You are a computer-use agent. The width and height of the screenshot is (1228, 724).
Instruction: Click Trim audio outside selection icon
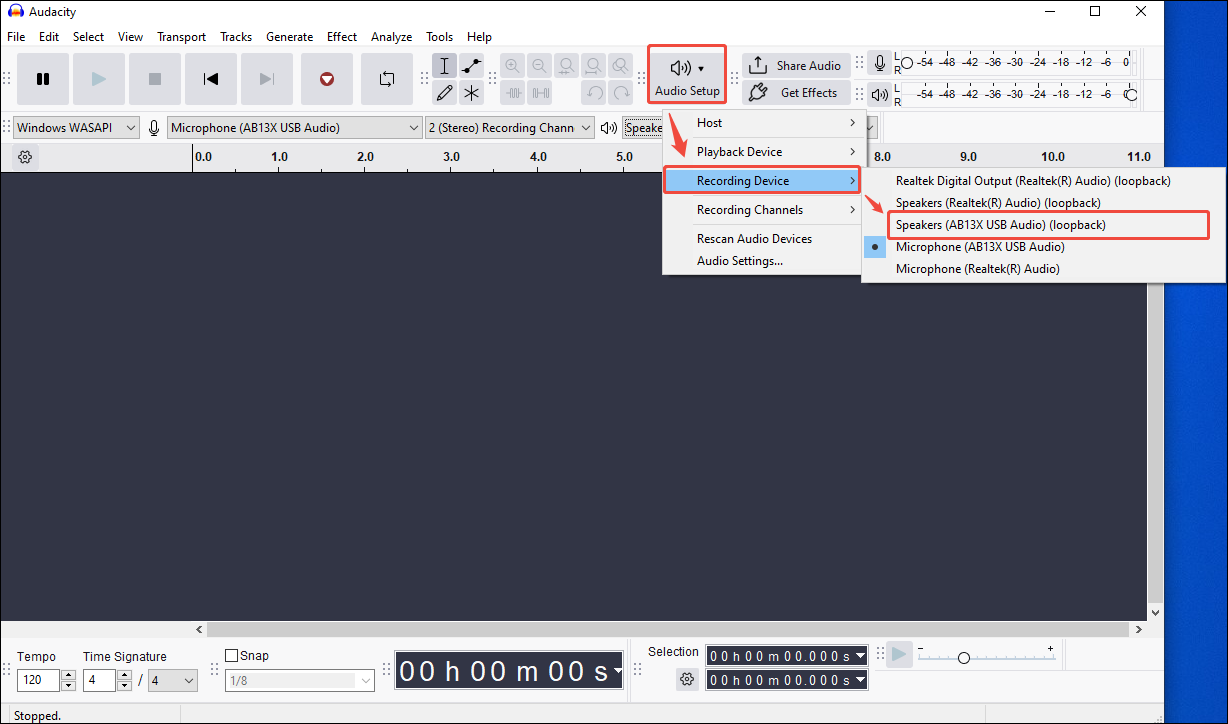tap(514, 93)
